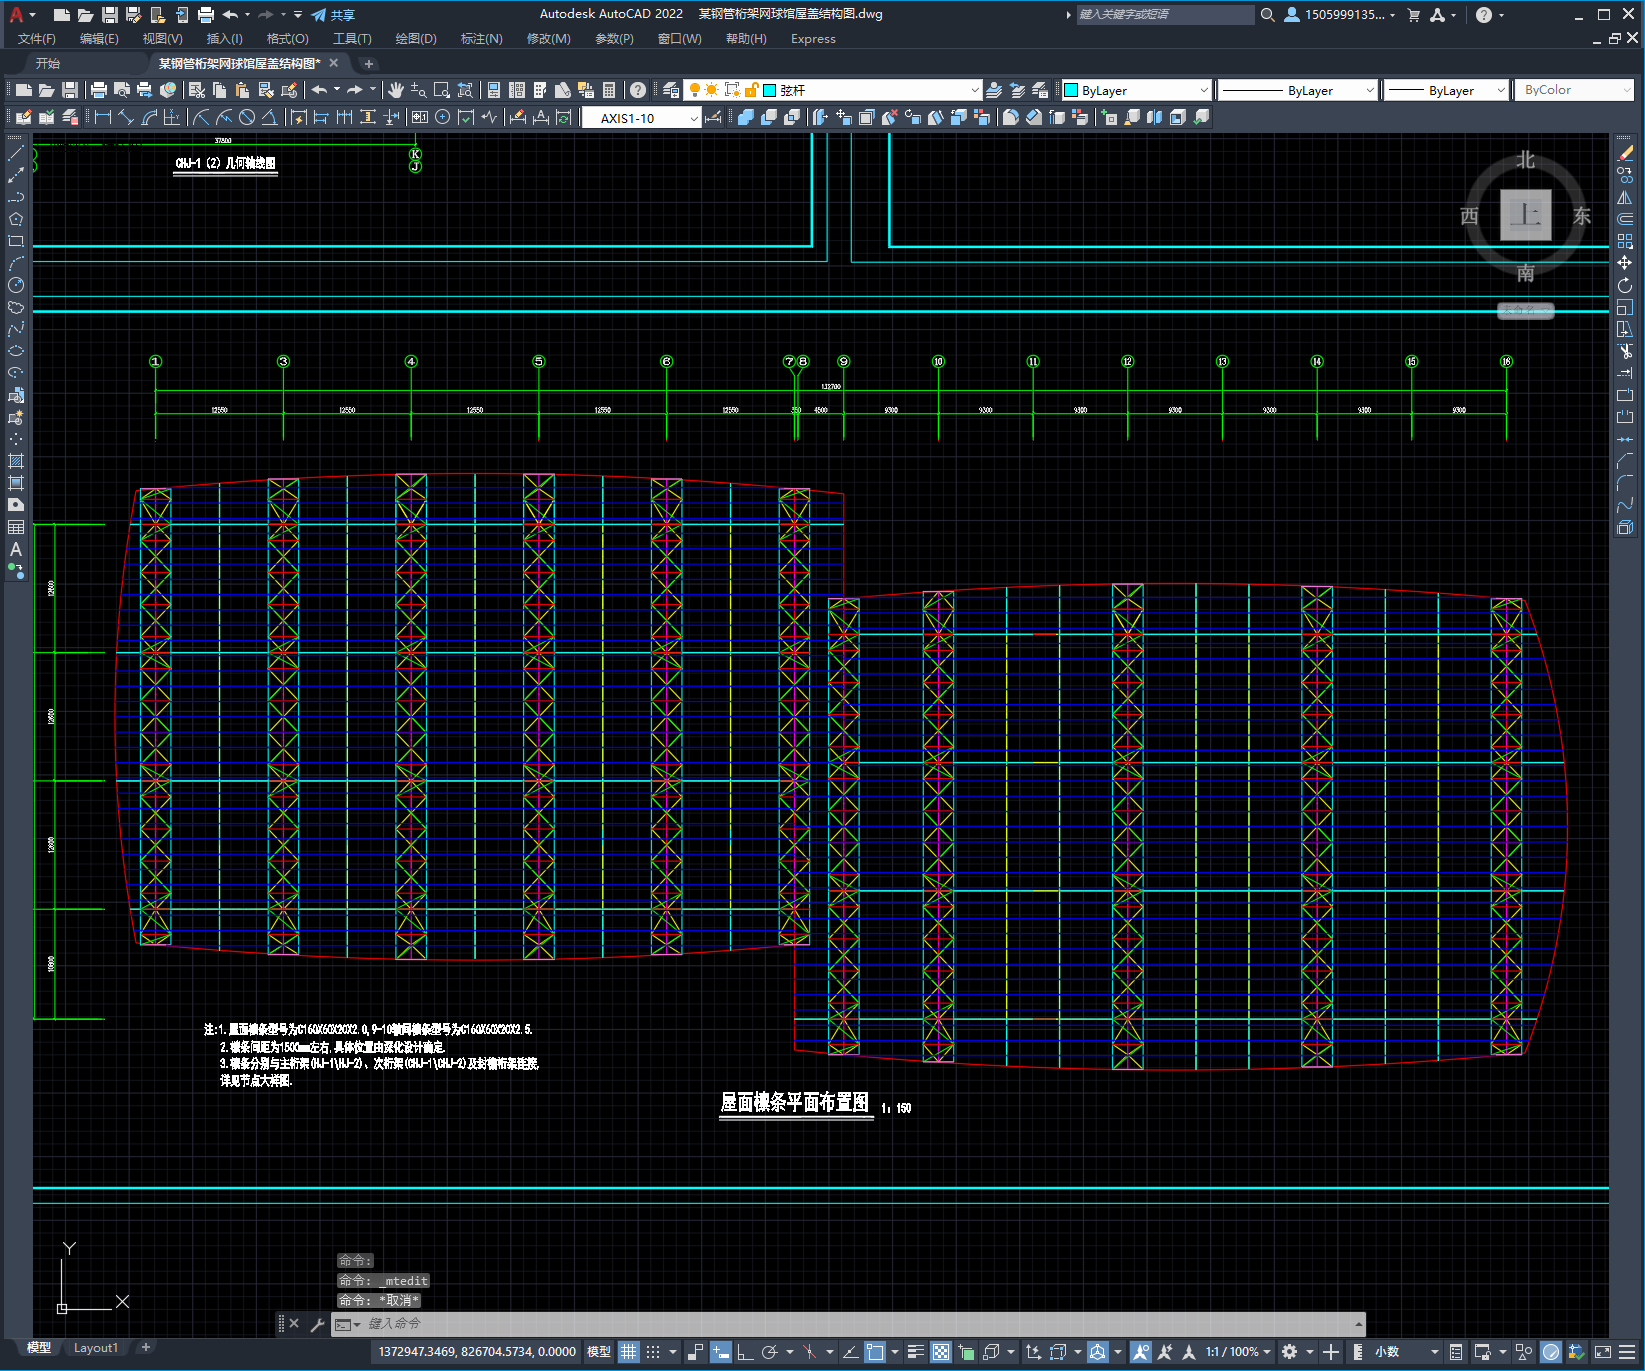The height and width of the screenshot is (1371, 1645).
Task: Pick the Circle tool in draw toolbar
Action: point(16,285)
